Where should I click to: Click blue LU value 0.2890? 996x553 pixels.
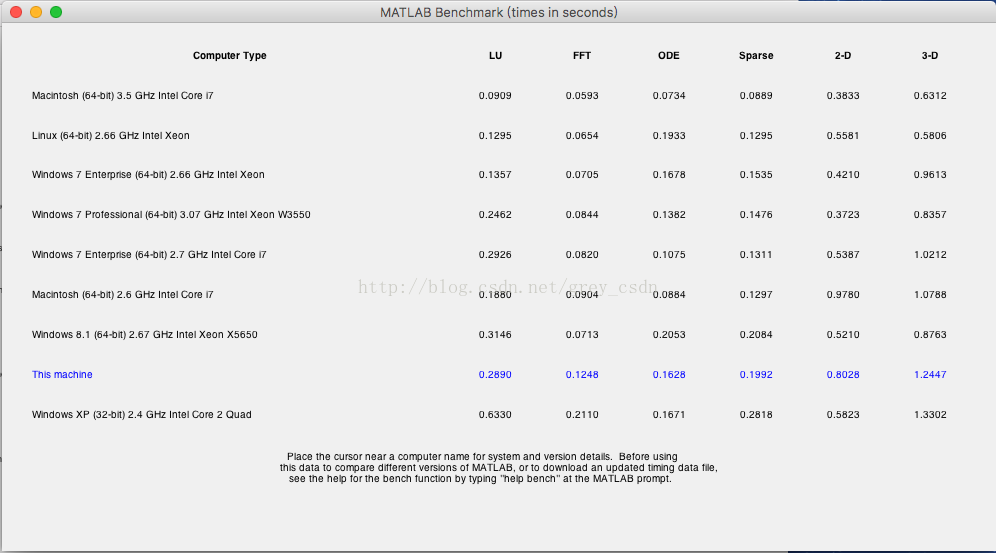495,375
